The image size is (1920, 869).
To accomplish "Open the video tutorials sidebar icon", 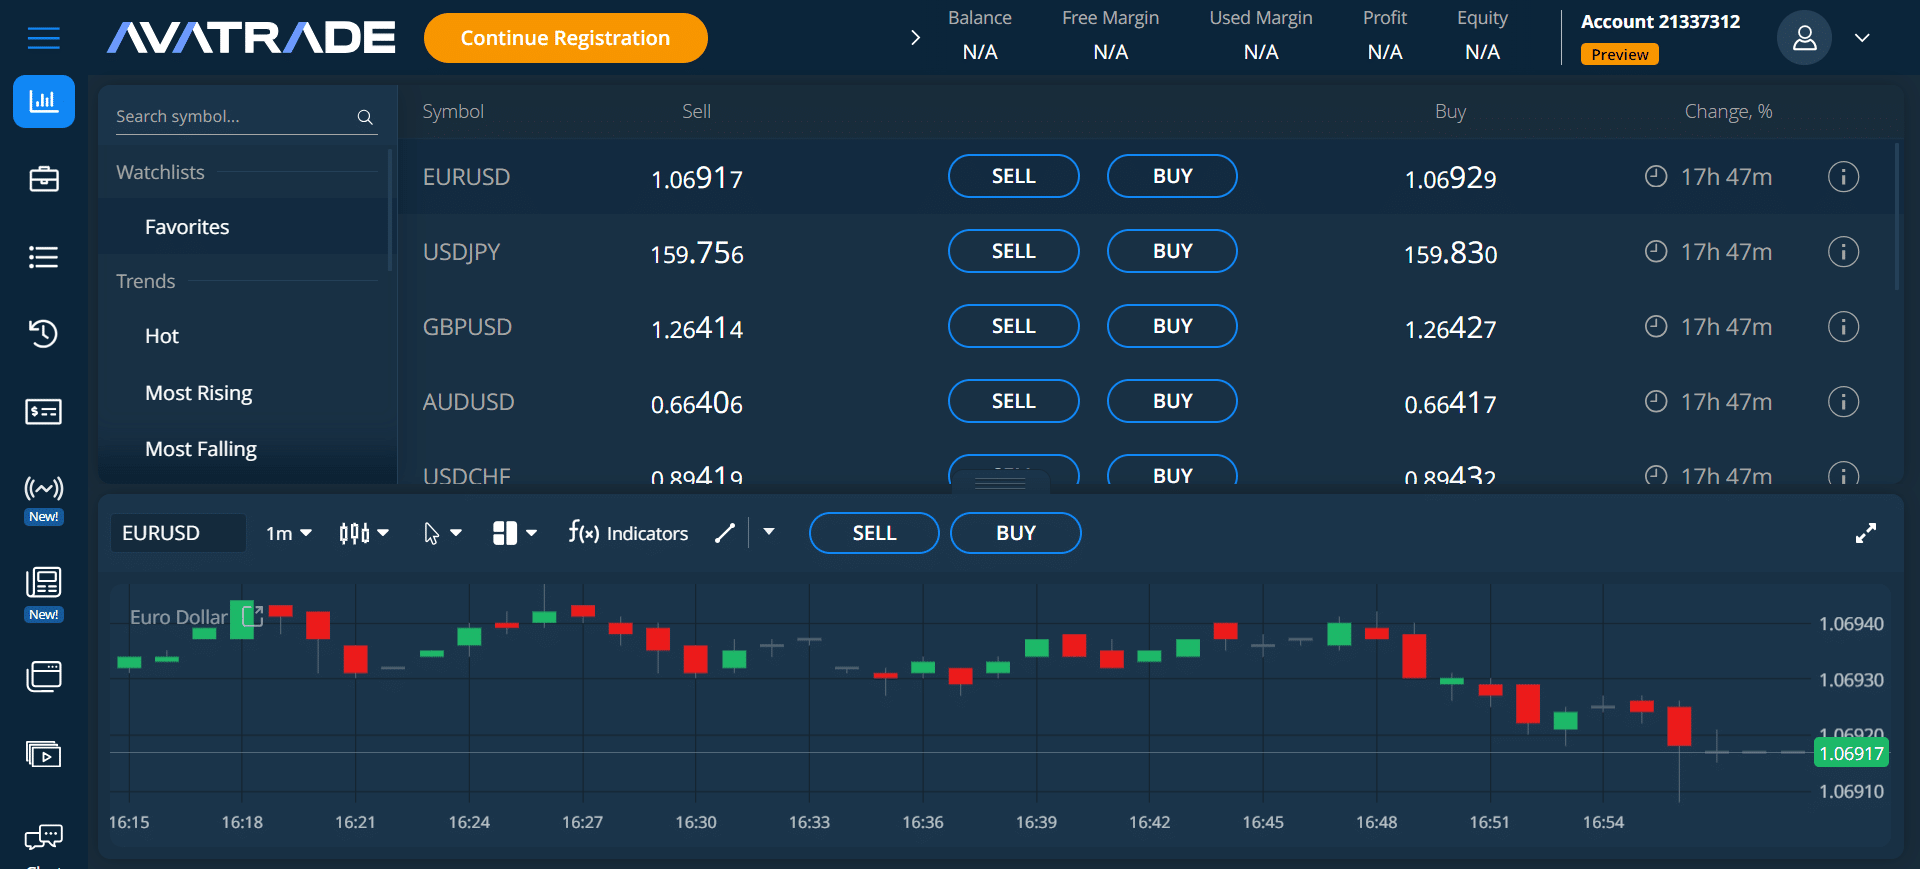I will point(44,754).
